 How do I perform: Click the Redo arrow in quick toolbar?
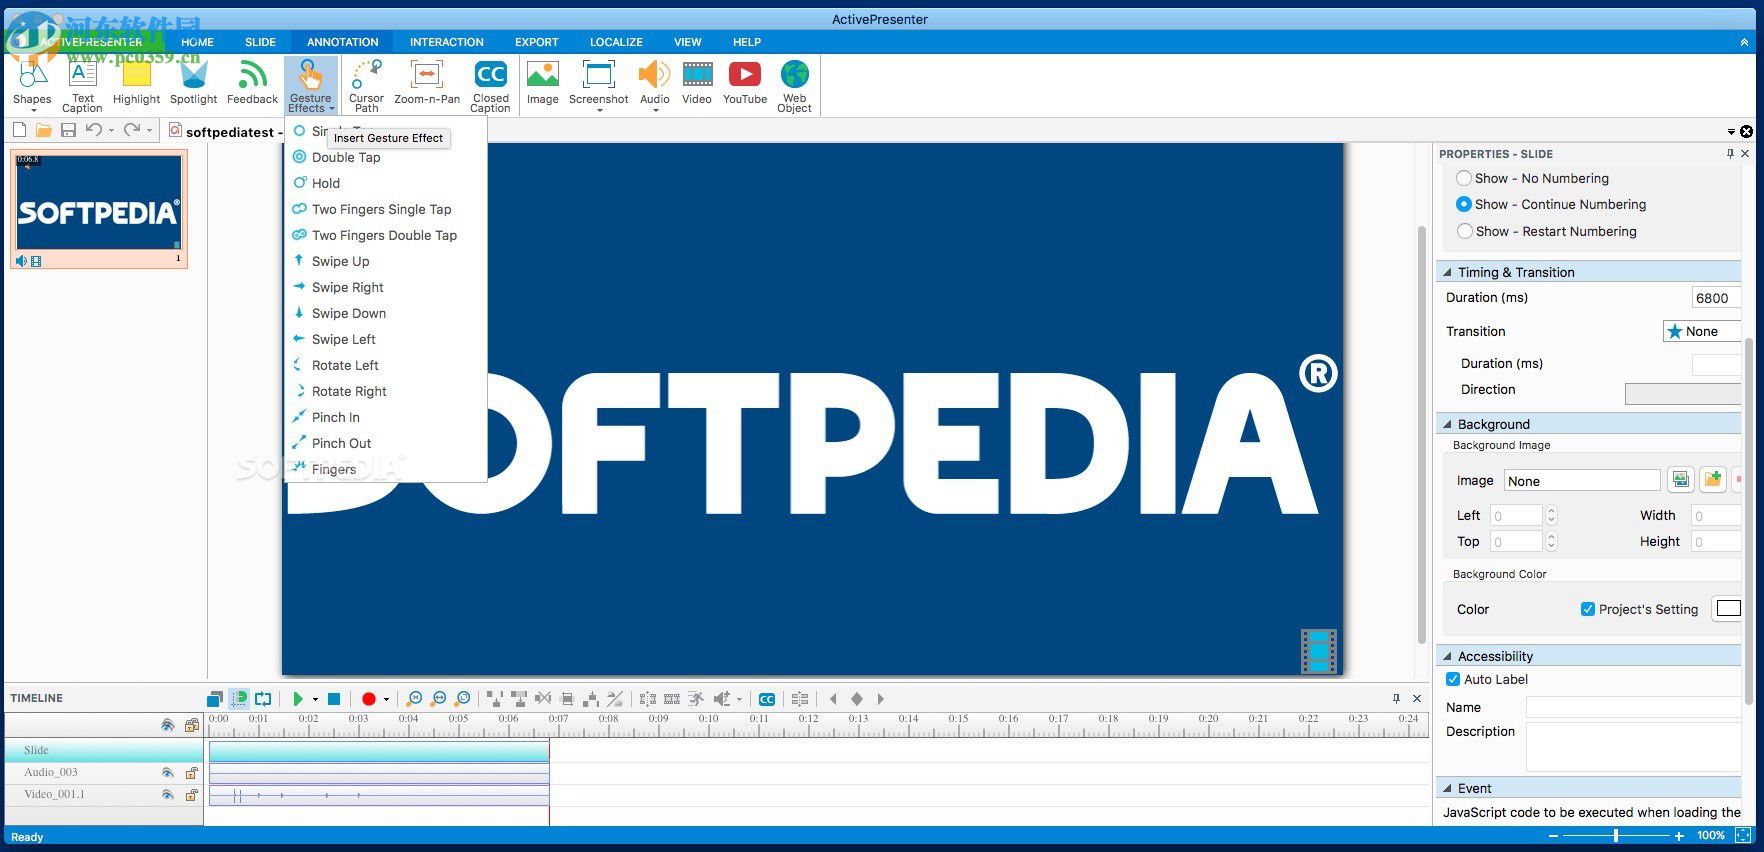pyautogui.click(x=132, y=130)
